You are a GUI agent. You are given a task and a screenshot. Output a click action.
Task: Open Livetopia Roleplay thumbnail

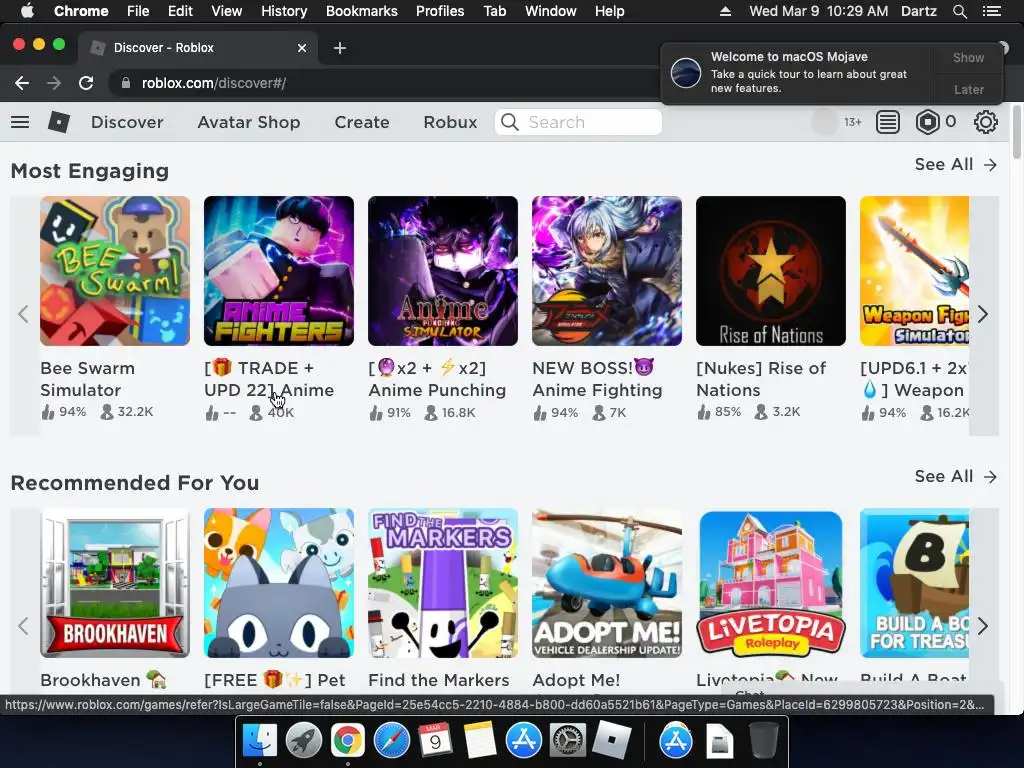tap(771, 583)
